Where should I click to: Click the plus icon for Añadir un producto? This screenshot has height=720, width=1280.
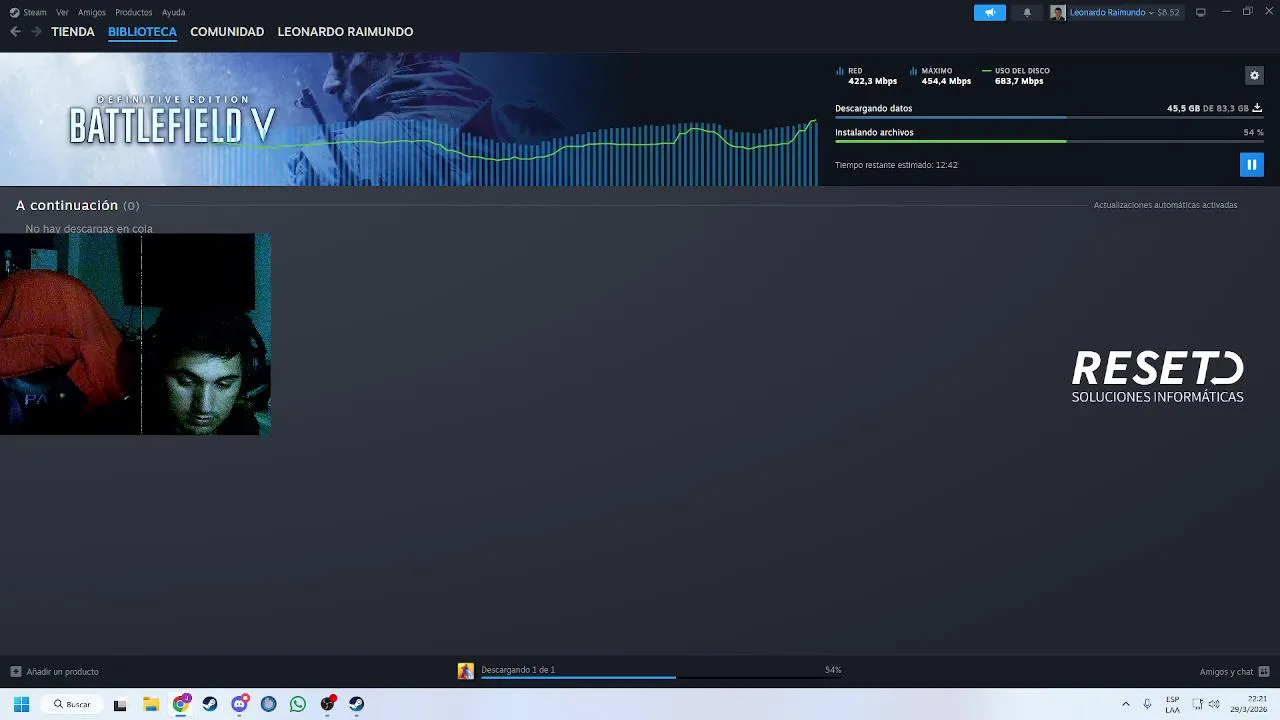click(x=15, y=672)
